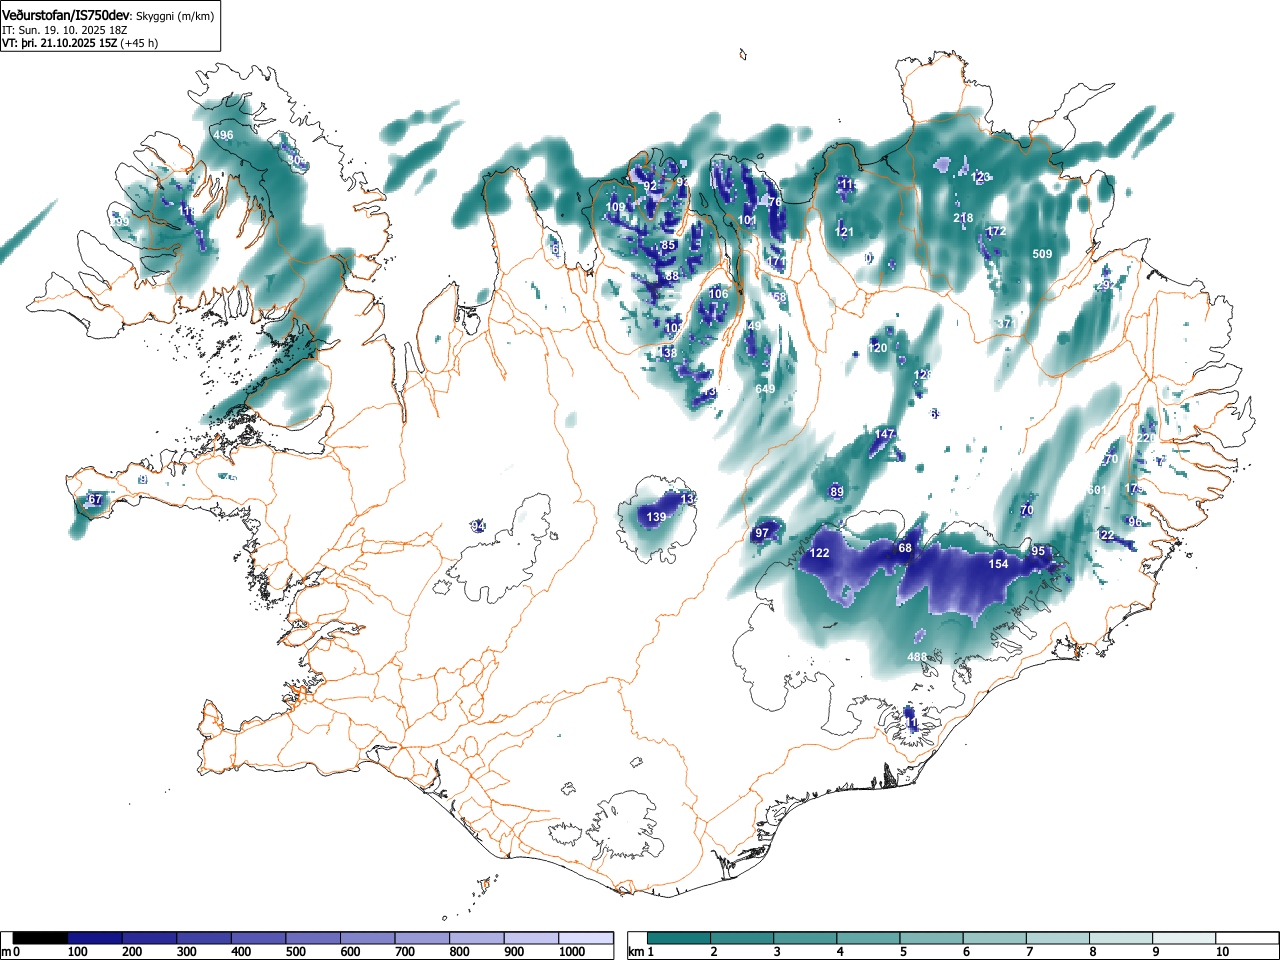
Task: Click the 96 visibility value
Action: pyautogui.click(x=1134, y=522)
